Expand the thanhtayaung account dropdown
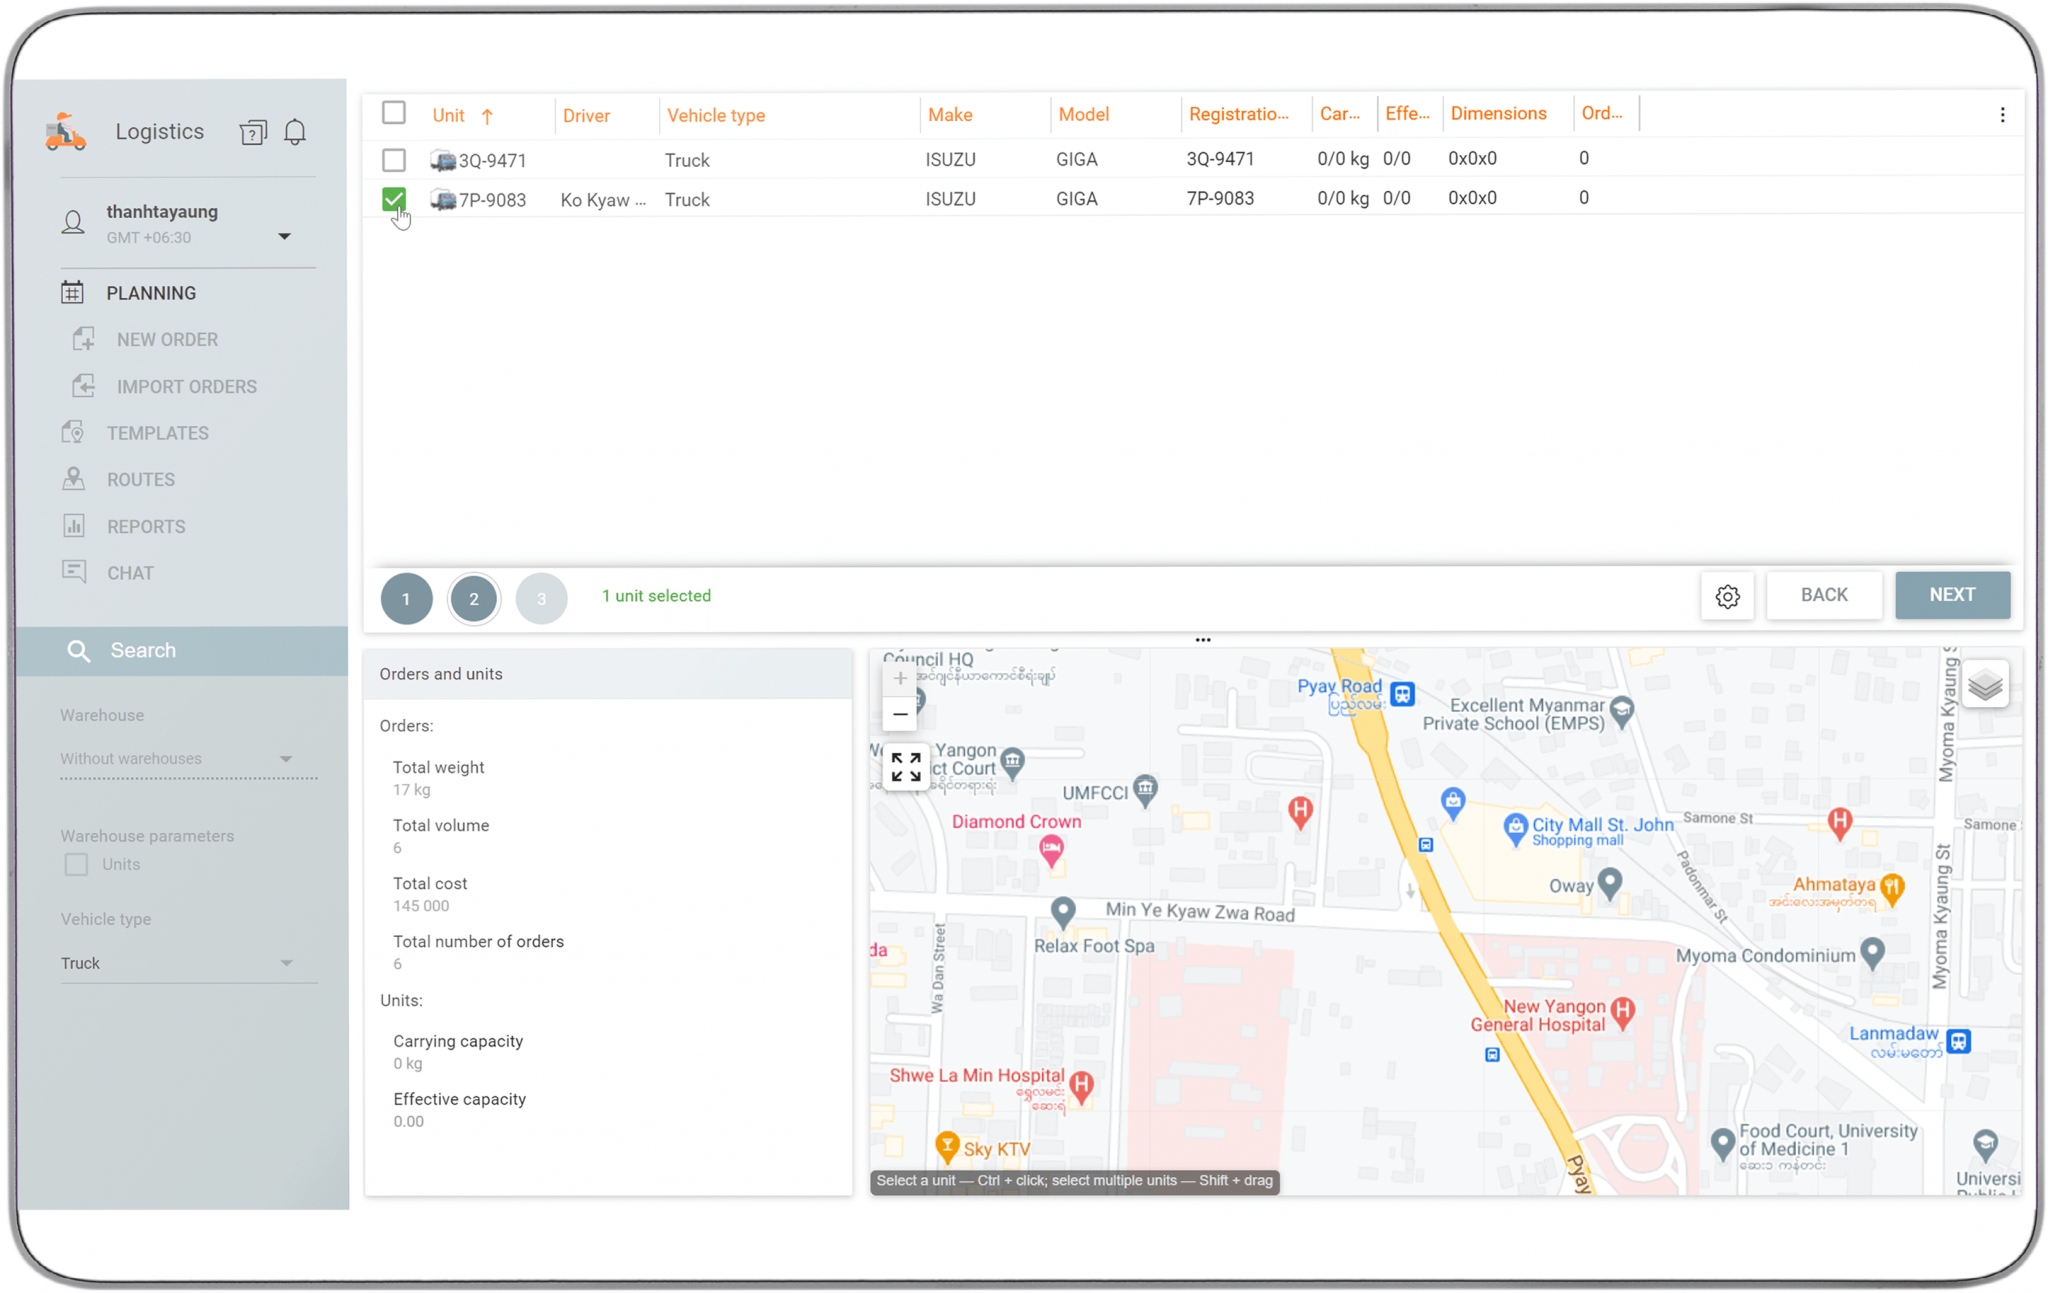Image resolution: width=2048 pixels, height=1293 pixels. coord(285,236)
